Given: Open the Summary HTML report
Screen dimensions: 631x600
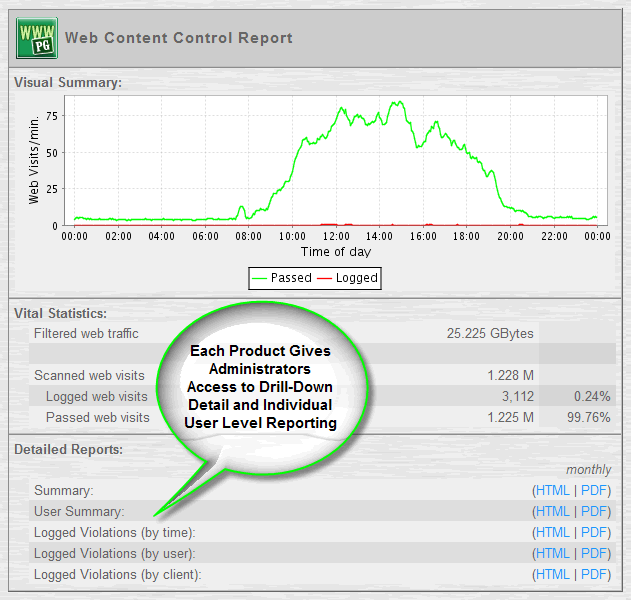Looking at the screenshot, I should 552,491.
